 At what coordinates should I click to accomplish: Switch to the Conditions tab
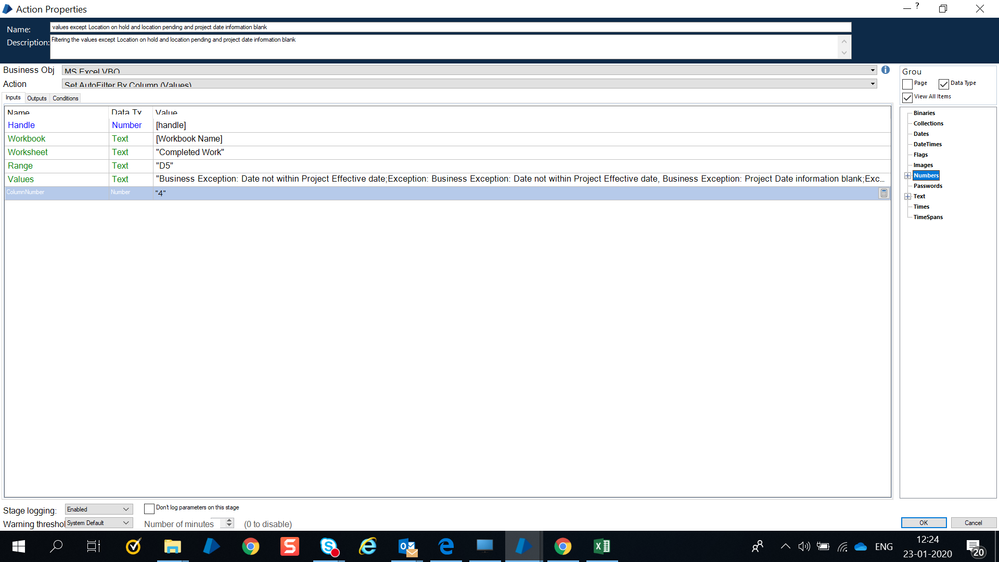[66, 98]
